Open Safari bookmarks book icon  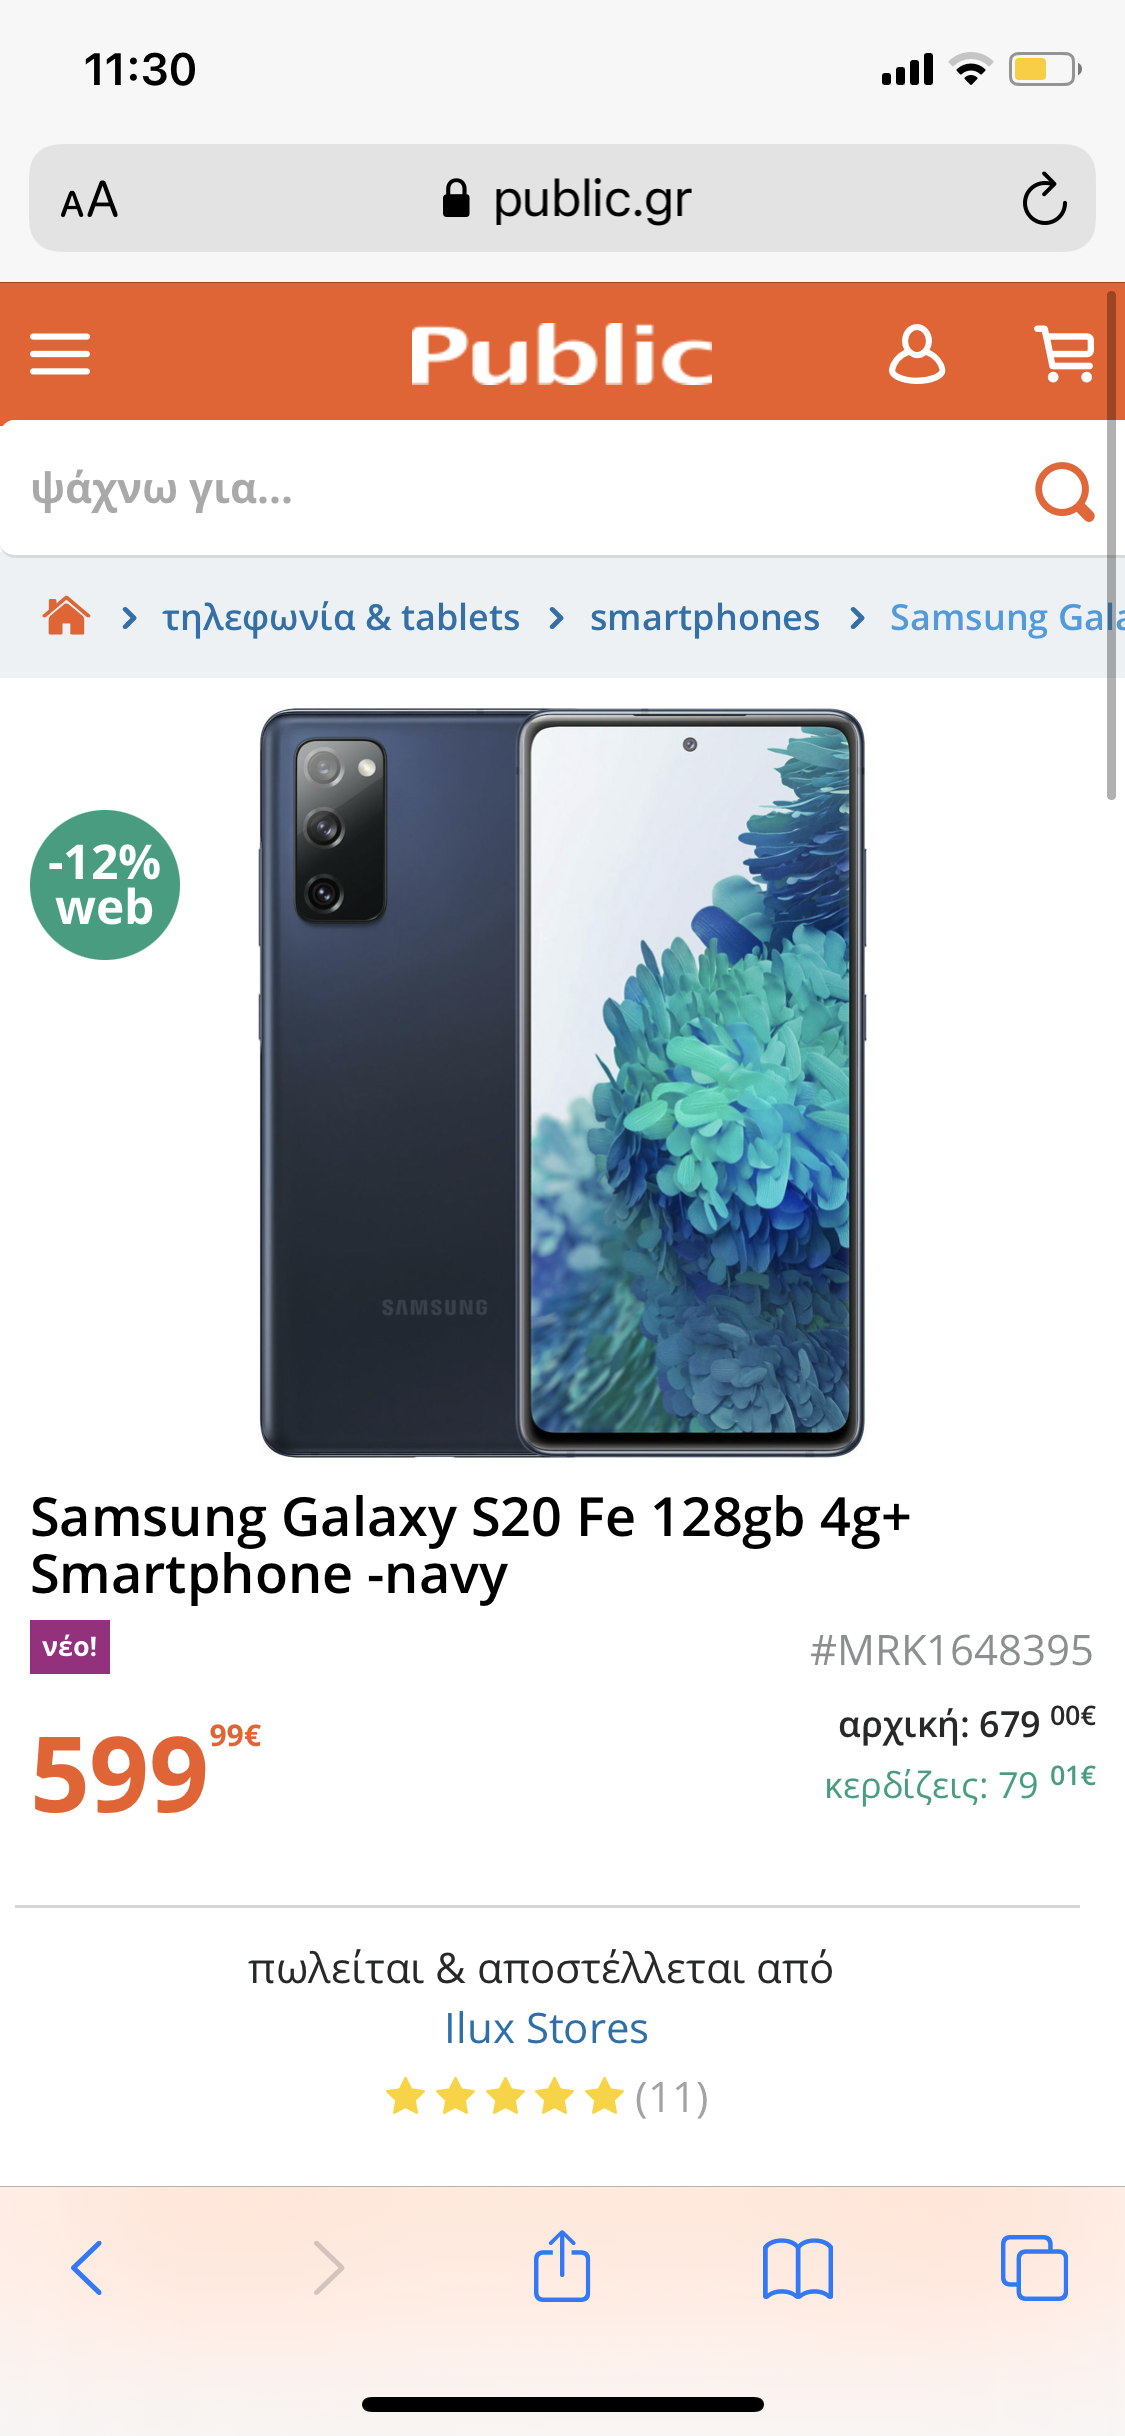tap(797, 2268)
